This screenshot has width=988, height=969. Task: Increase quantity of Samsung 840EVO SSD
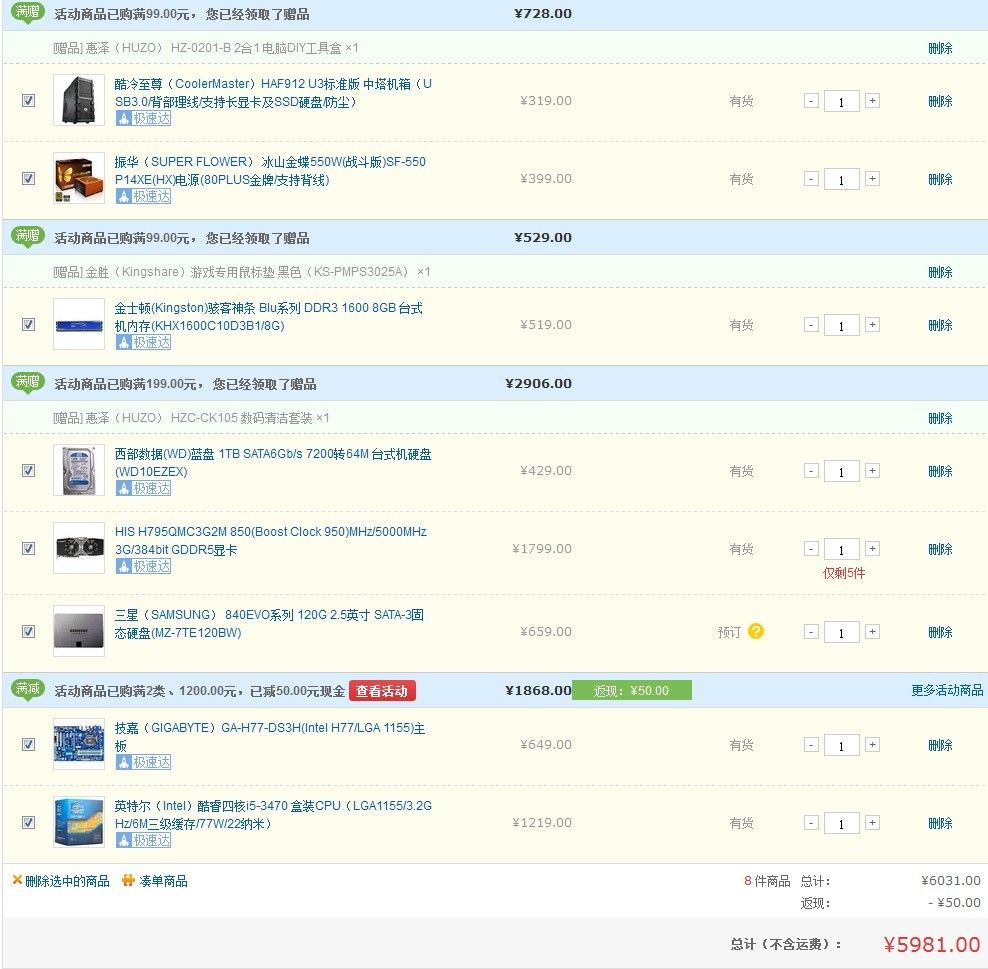872,632
